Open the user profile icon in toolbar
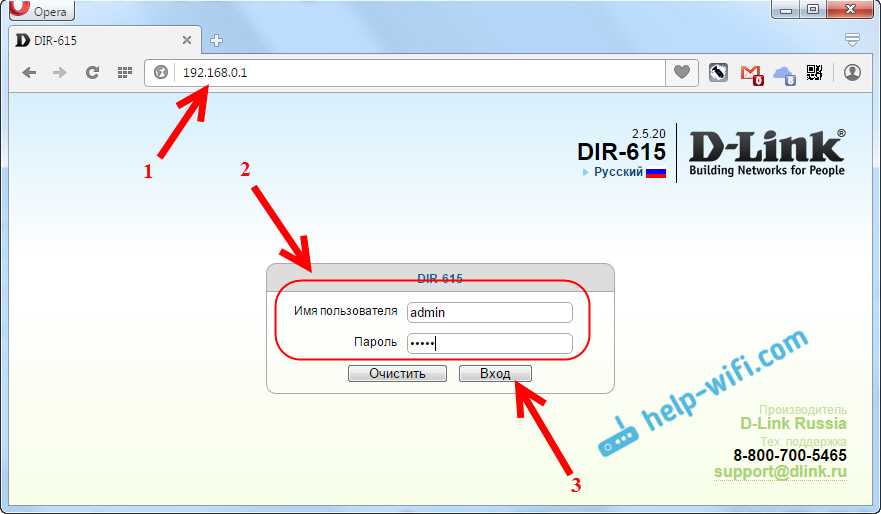Viewport: 881px width, 514px height. point(852,72)
